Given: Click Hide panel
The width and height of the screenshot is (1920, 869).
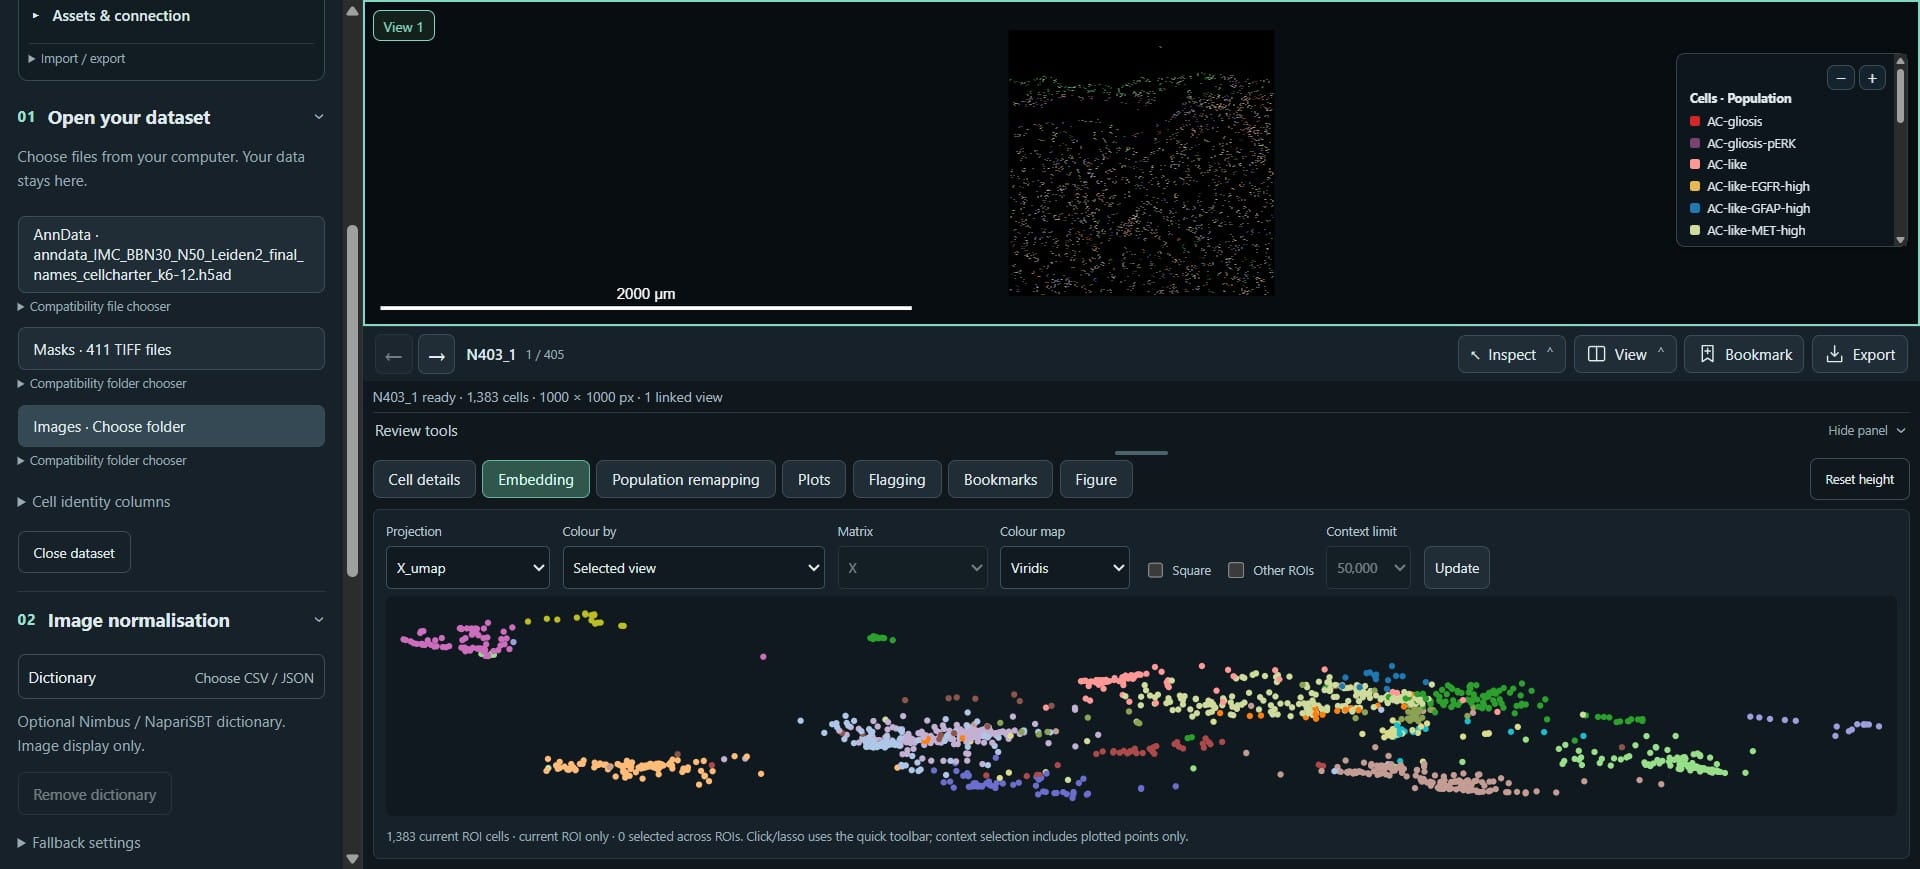Looking at the screenshot, I should point(1866,430).
